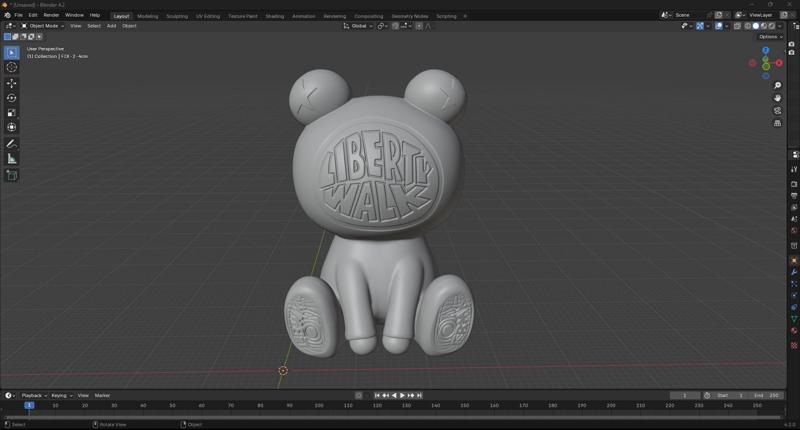800x430 pixels.
Task: Select the Select Box tool
Action: click(11, 53)
